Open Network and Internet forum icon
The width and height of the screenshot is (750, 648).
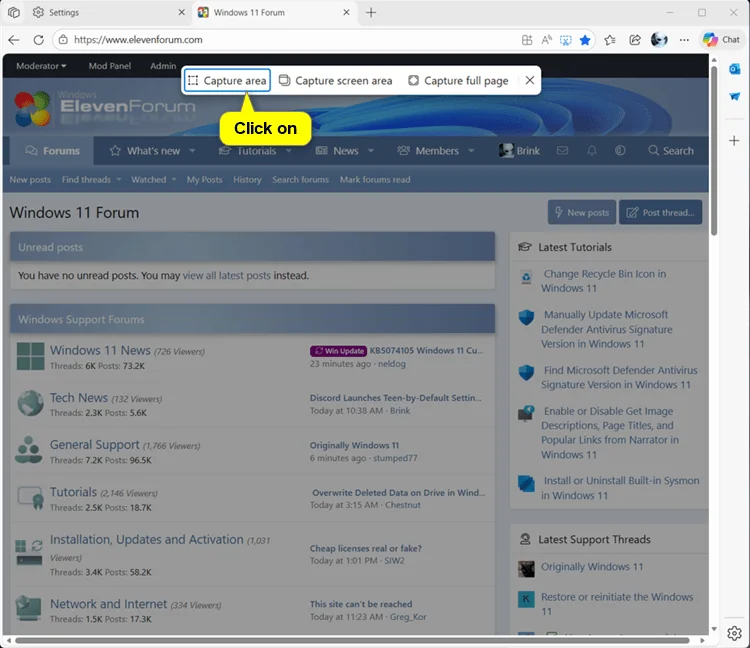coord(28,608)
